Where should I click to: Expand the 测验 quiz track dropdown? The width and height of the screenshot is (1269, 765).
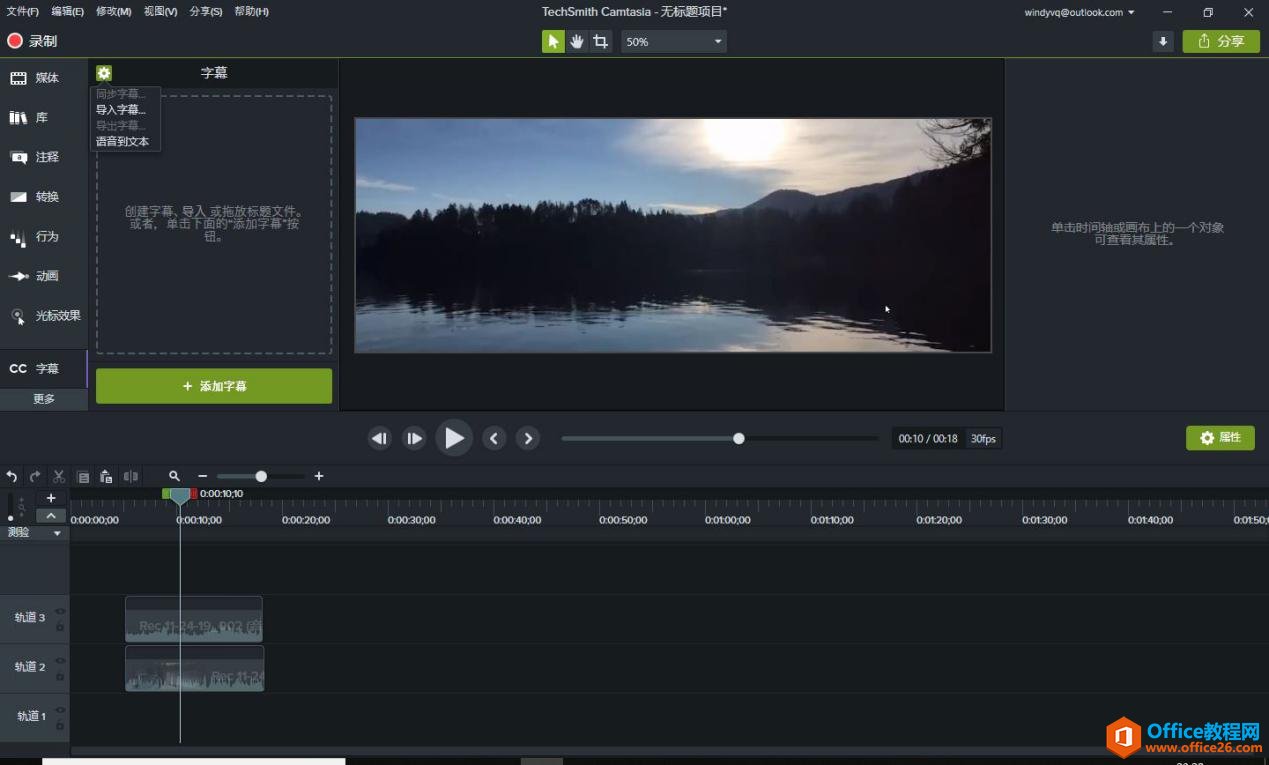pyautogui.click(x=57, y=533)
